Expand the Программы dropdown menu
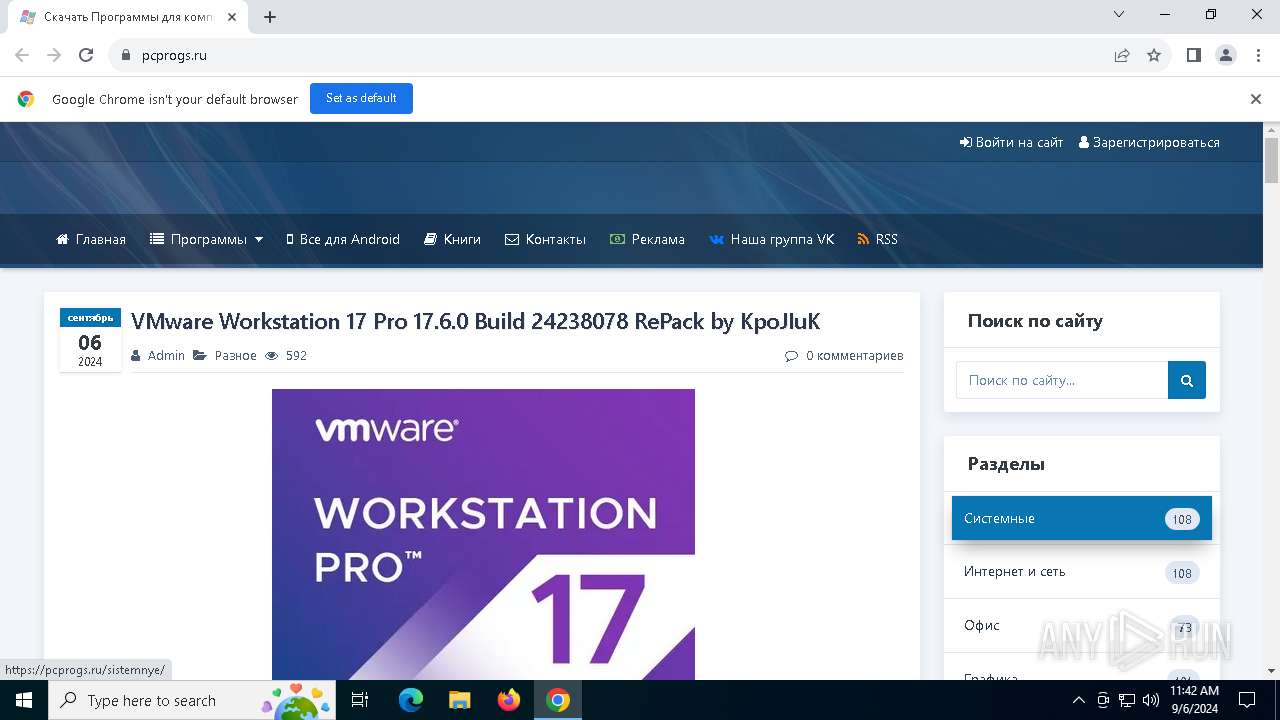Image resolution: width=1280 pixels, height=720 pixels. [x=207, y=239]
